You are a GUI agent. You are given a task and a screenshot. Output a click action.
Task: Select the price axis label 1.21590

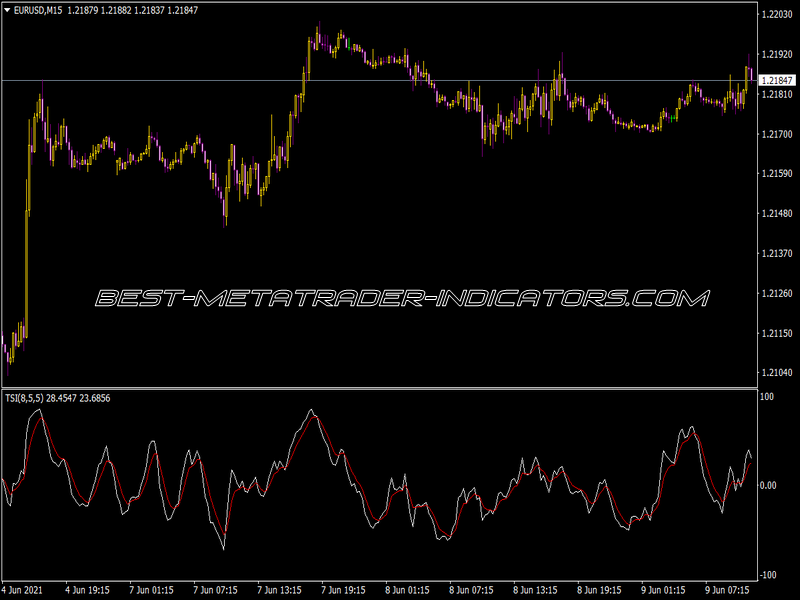(x=777, y=173)
